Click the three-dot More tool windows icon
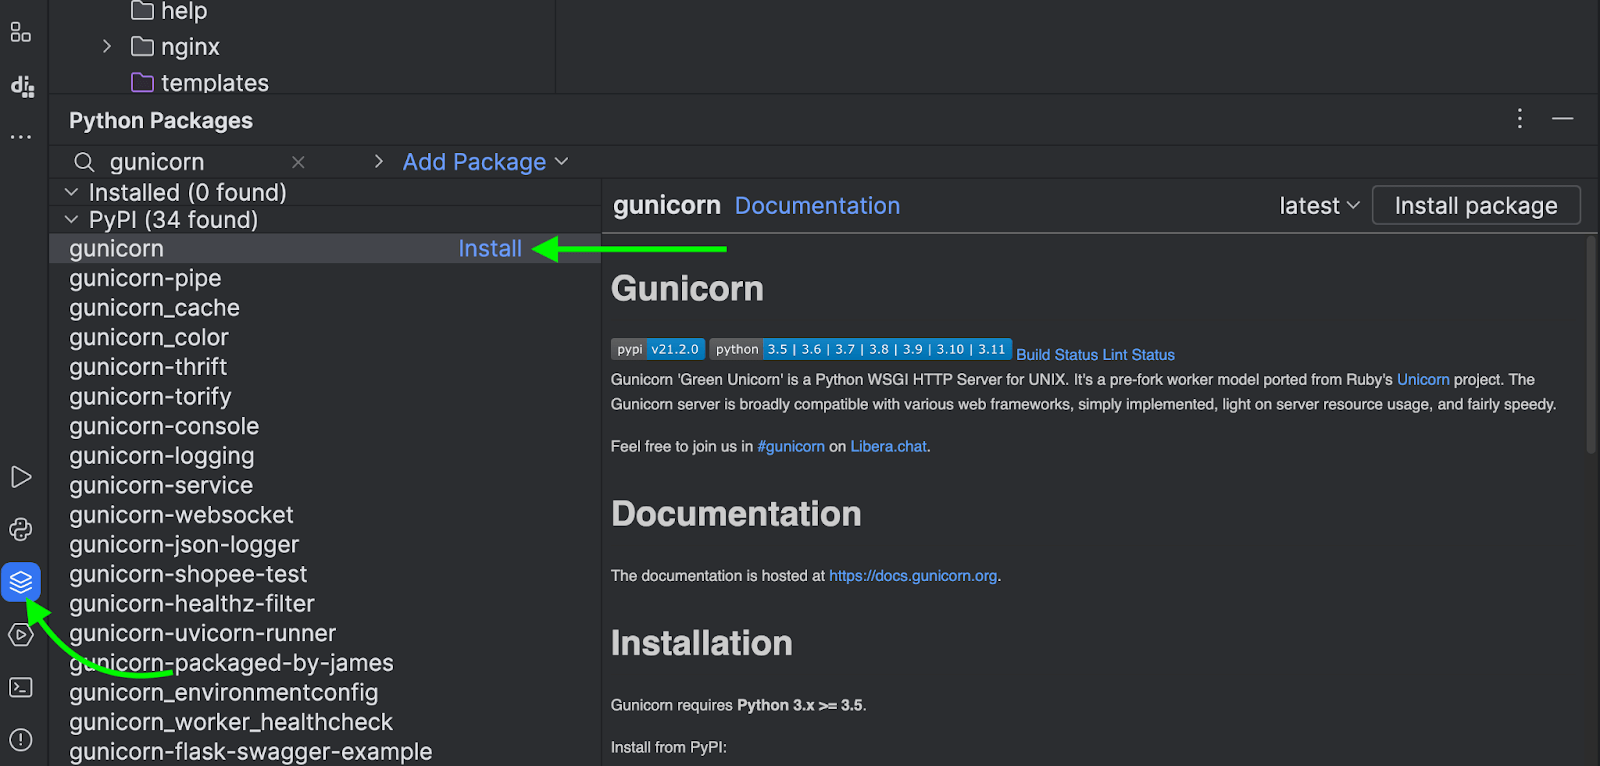 [x=21, y=137]
